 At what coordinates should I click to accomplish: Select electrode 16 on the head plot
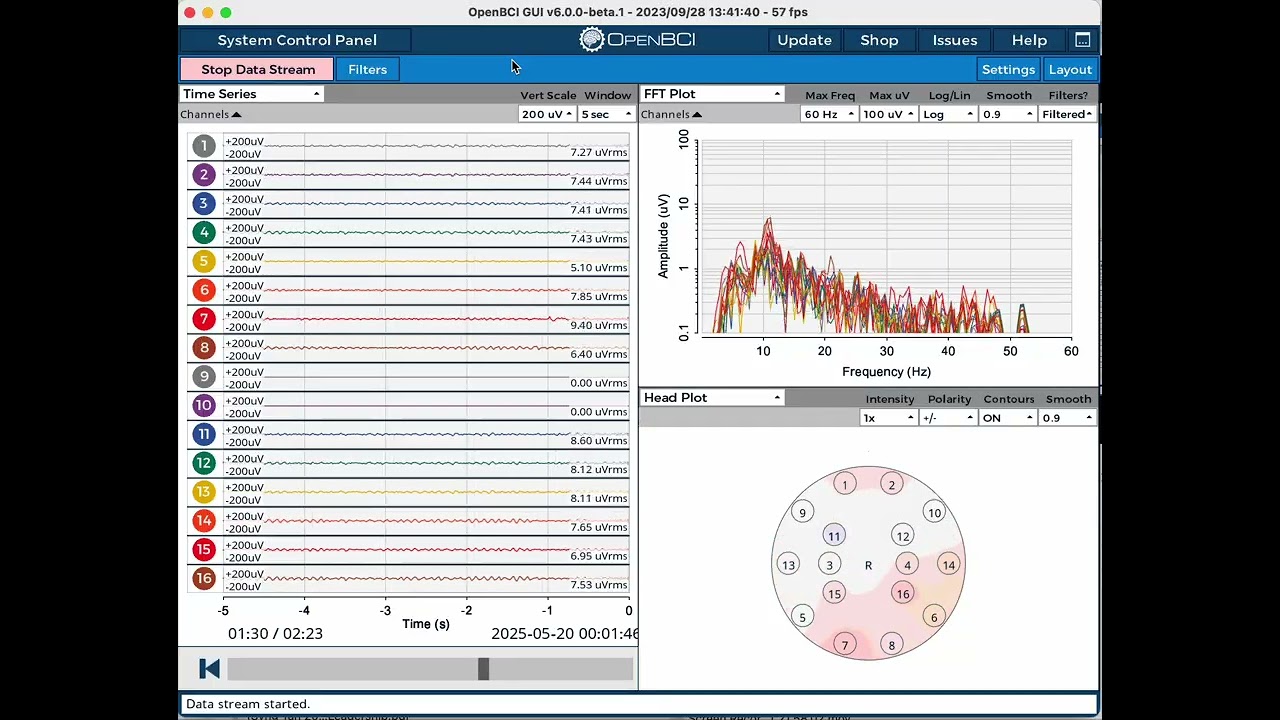[x=903, y=594]
